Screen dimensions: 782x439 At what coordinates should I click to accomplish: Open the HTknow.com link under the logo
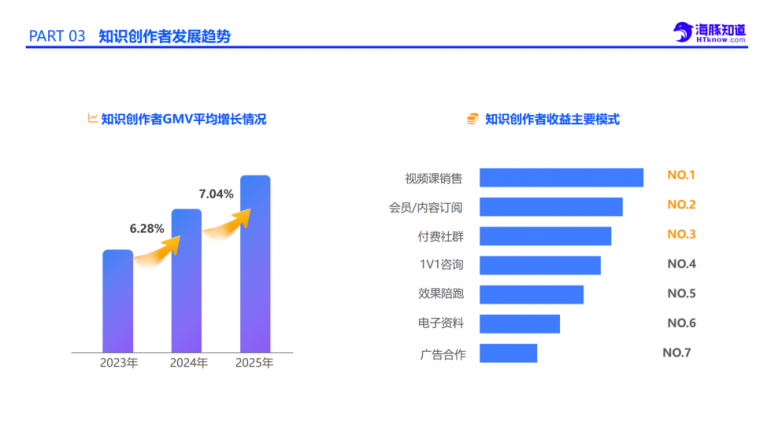point(720,40)
